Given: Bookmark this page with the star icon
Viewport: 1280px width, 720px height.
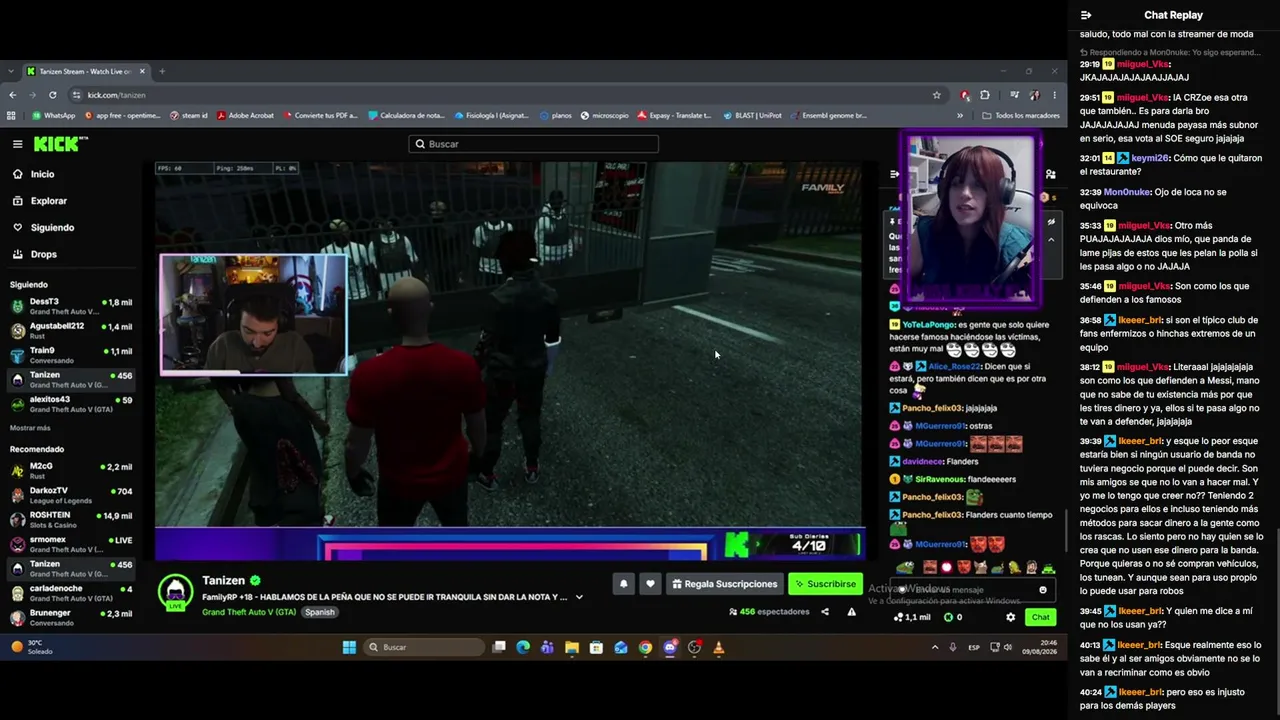Looking at the screenshot, I should 936,95.
